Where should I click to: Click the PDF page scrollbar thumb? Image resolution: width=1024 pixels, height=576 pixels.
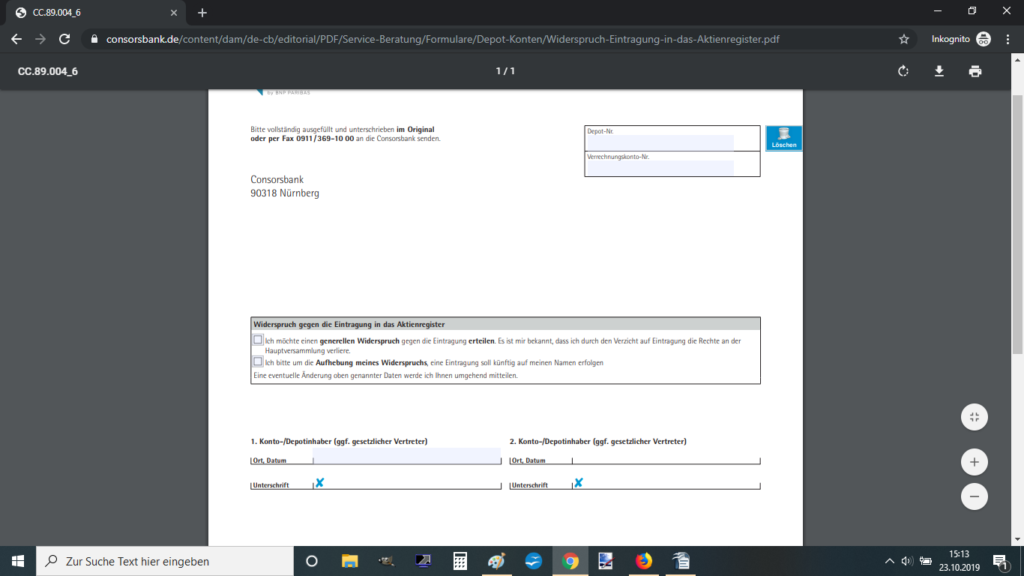click(1017, 224)
